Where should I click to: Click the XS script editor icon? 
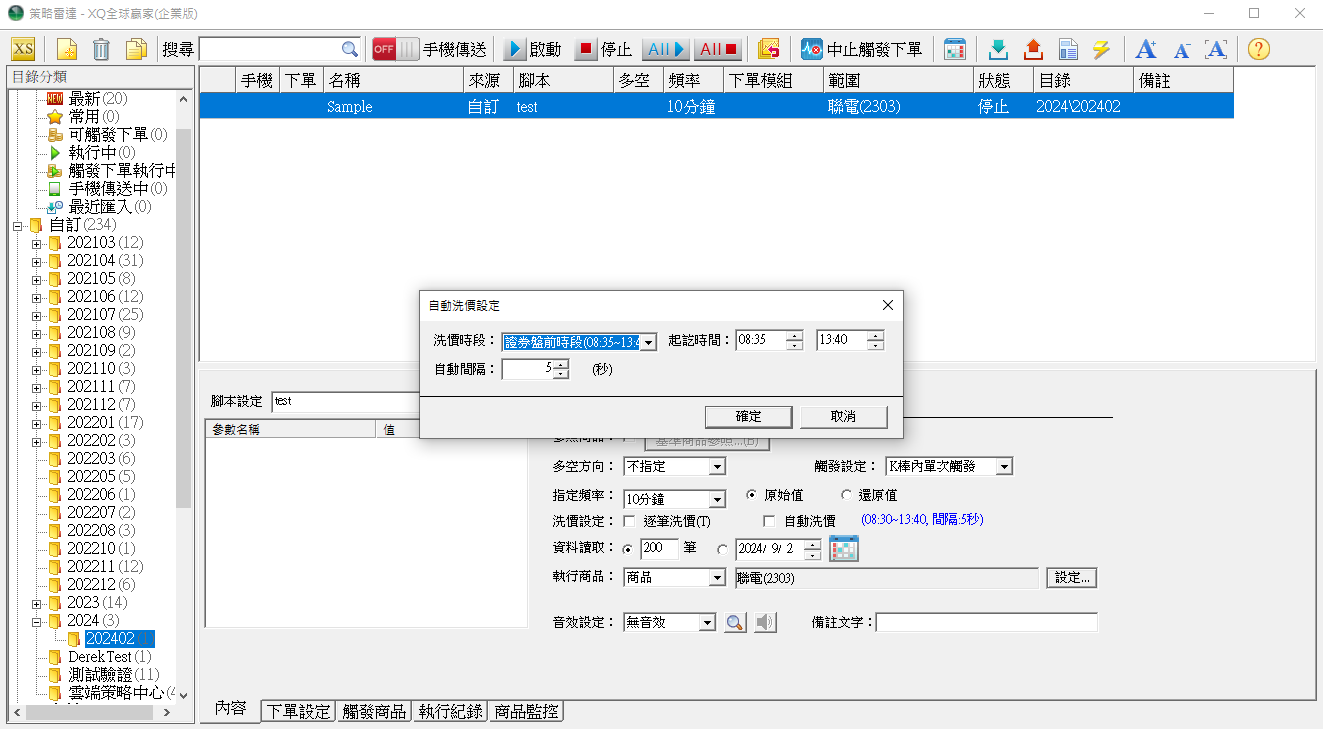tap(23, 49)
